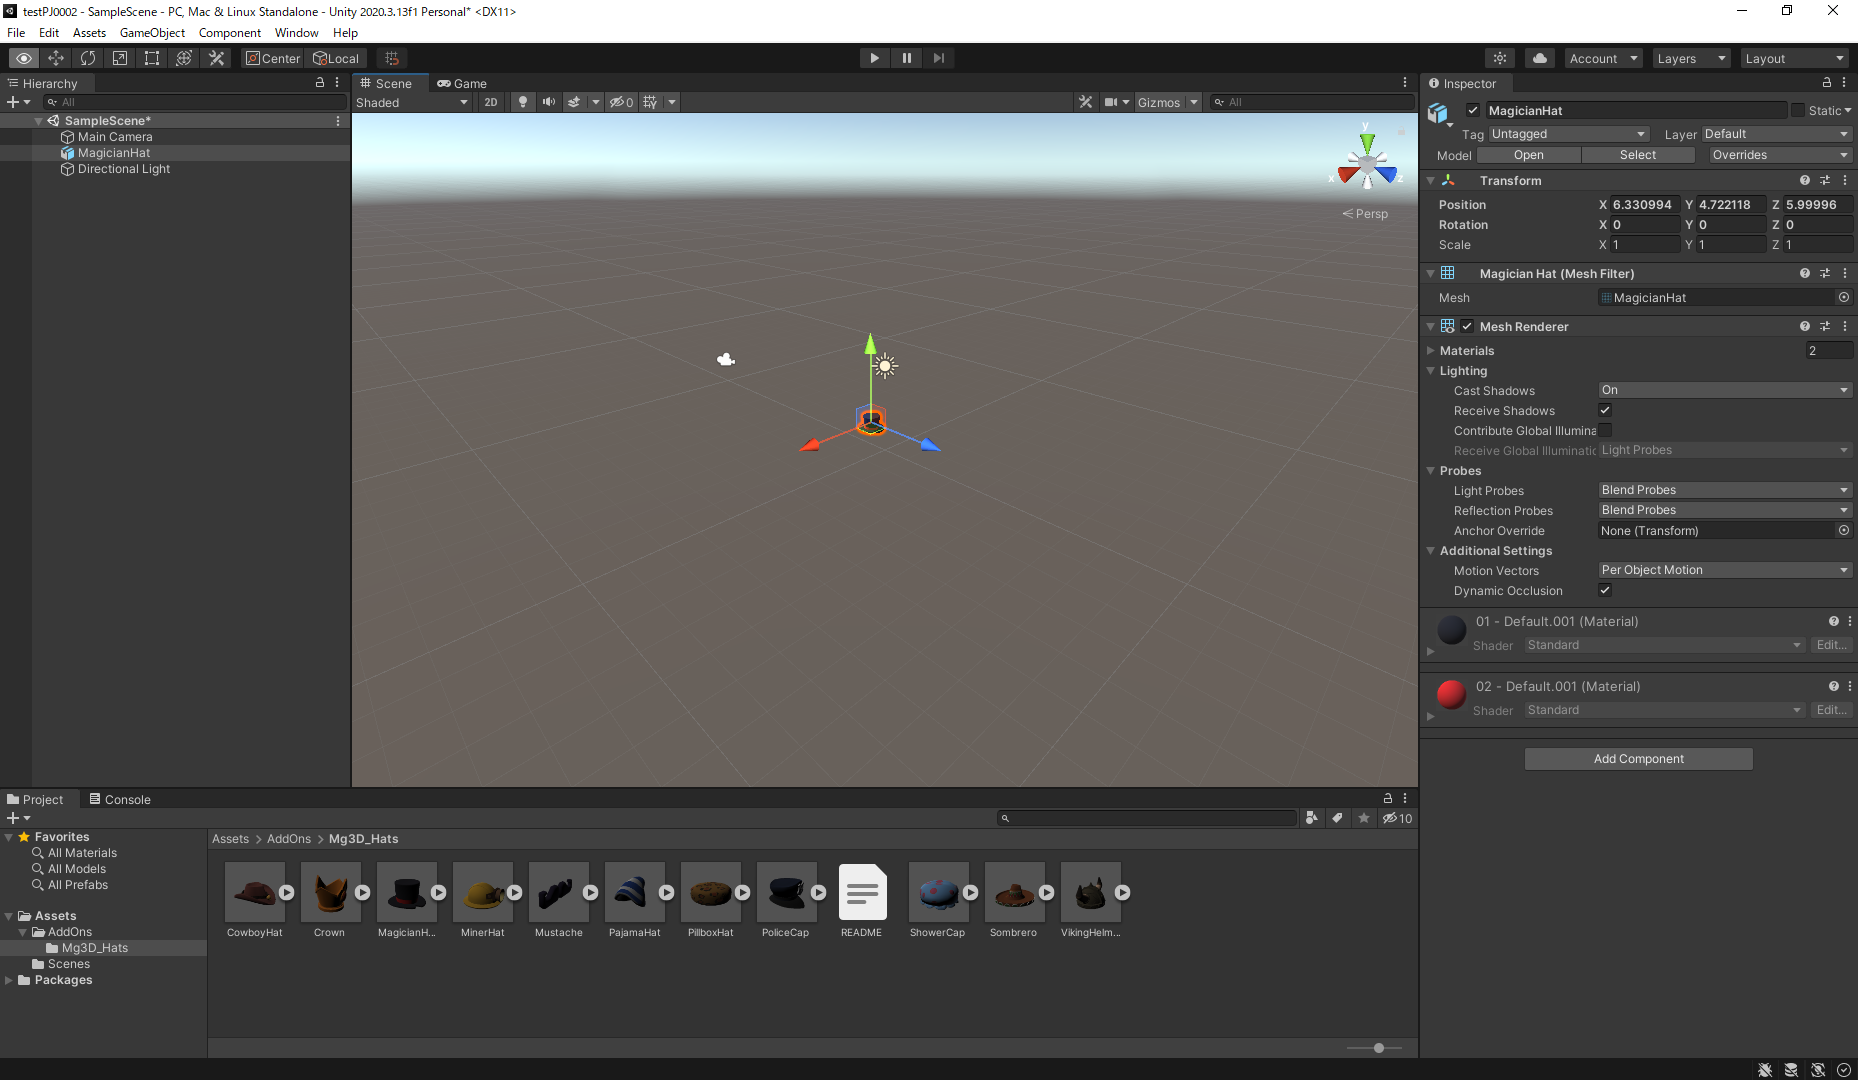The width and height of the screenshot is (1858, 1080).
Task: Click the Pause button
Action: (907, 58)
